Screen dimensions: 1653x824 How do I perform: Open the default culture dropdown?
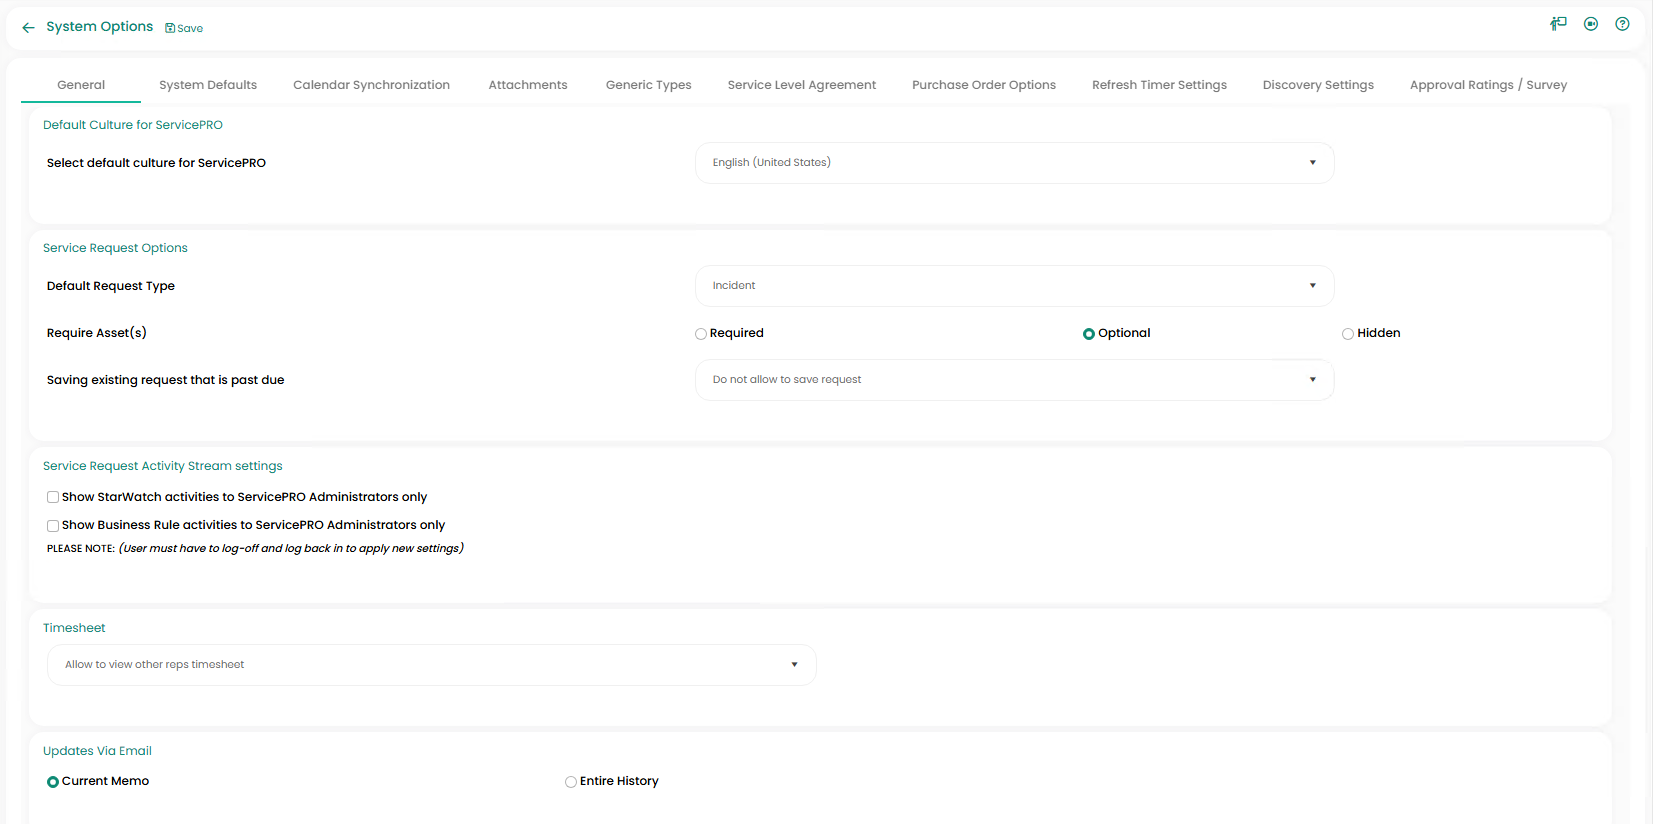pyautogui.click(x=1014, y=163)
